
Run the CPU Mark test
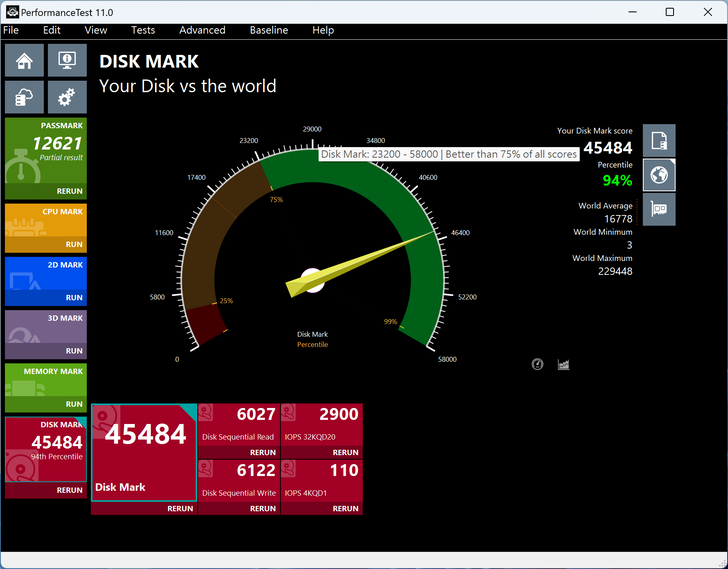73,244
